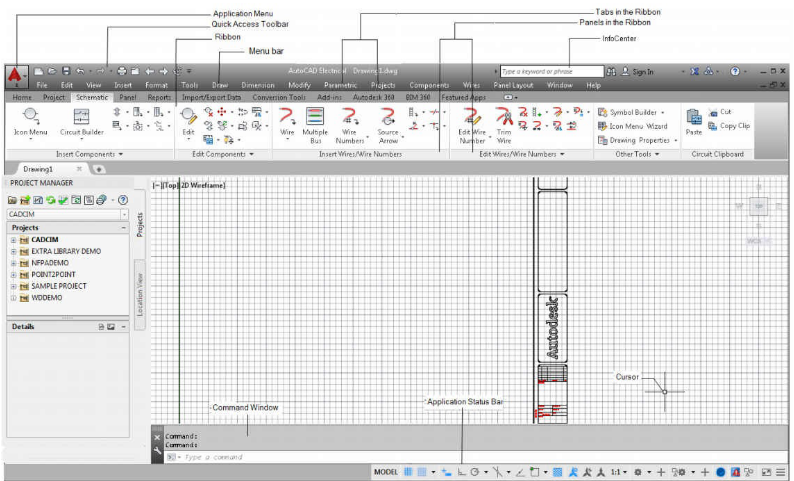This screenshot has width=794, height=481.
Task: Click the Undo arrow icon
Action: [80, 71]
